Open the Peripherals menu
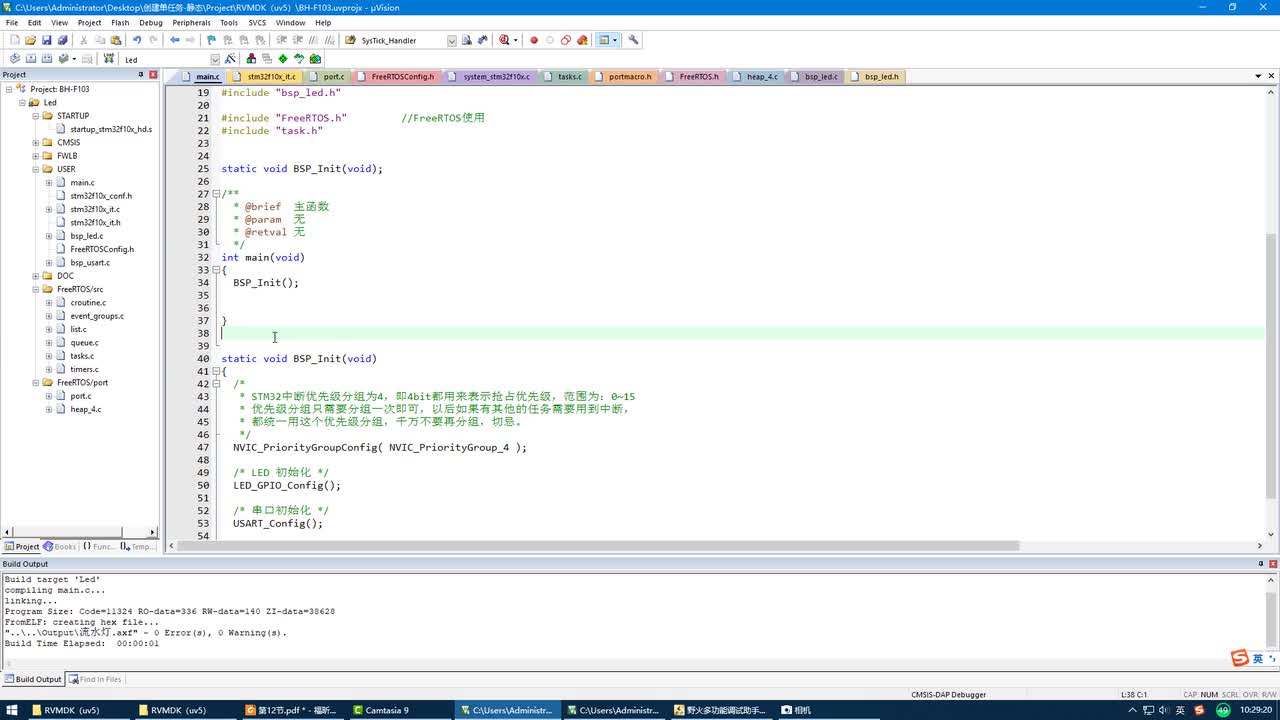This screenshot has height=720, width=1280. 191,22
